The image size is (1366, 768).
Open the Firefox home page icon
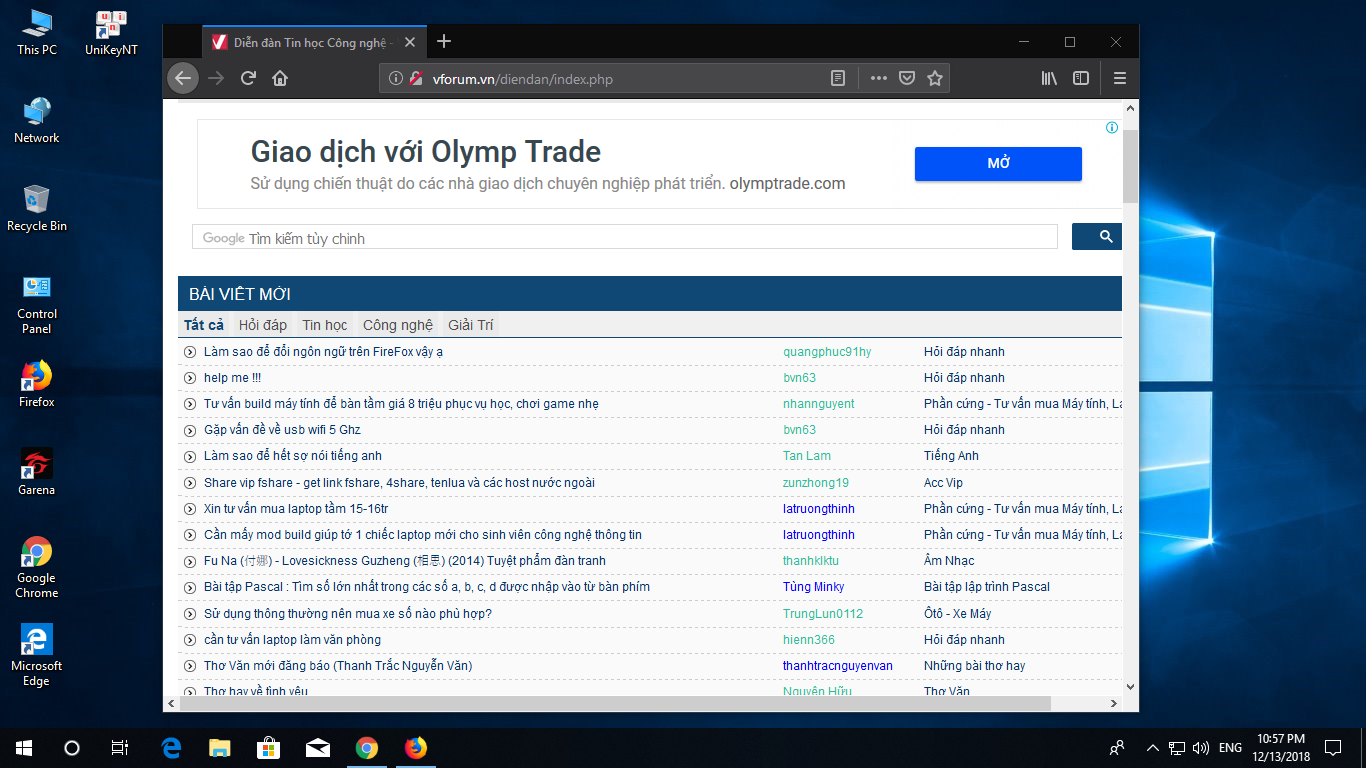[x=280, y=78]
